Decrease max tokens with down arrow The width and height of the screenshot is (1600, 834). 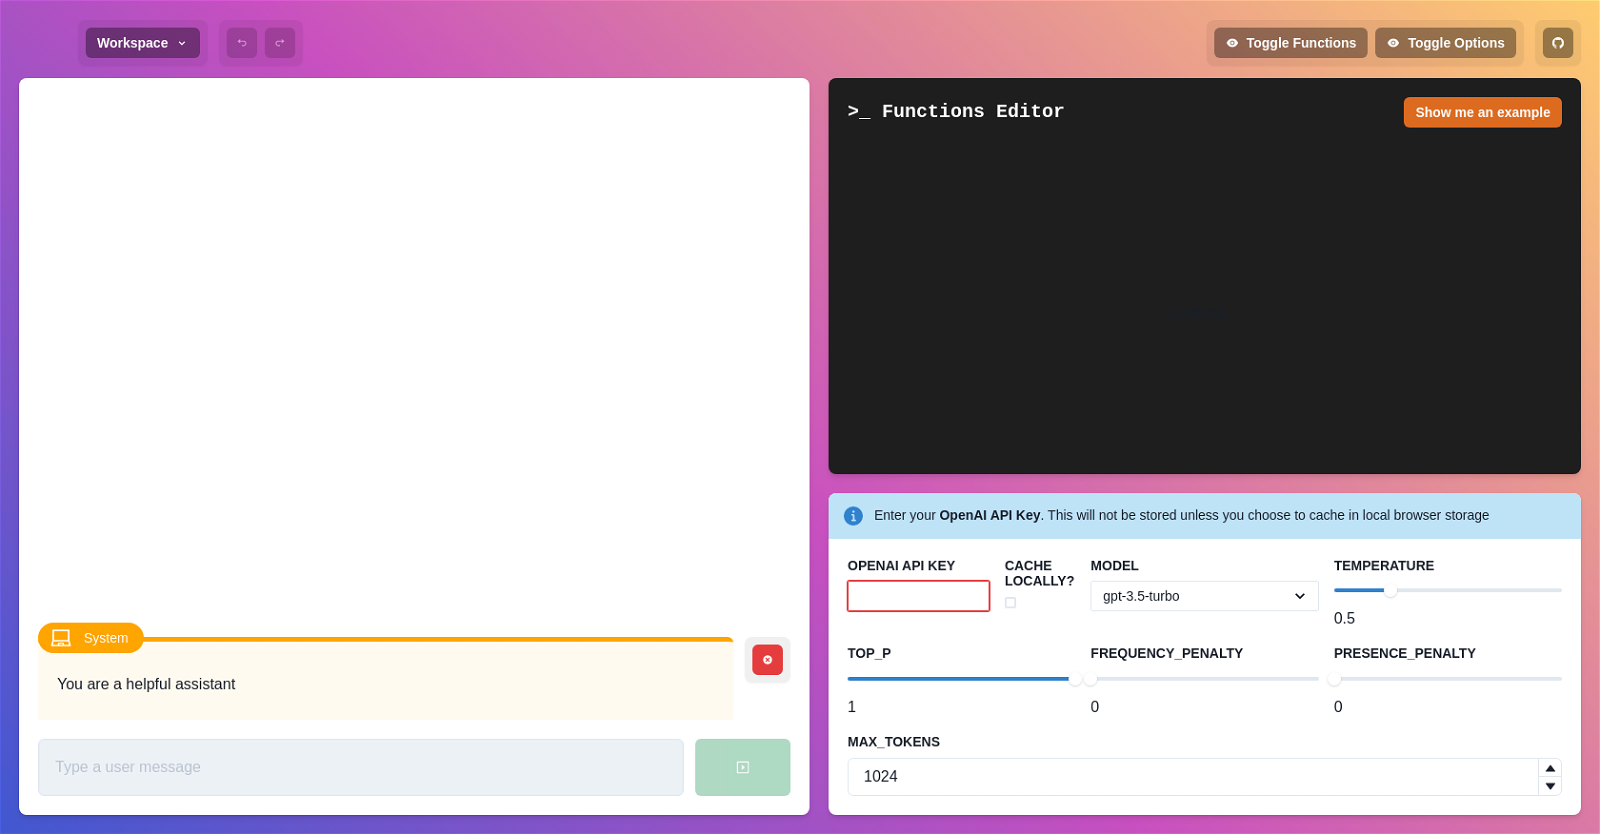point(1550,786)
